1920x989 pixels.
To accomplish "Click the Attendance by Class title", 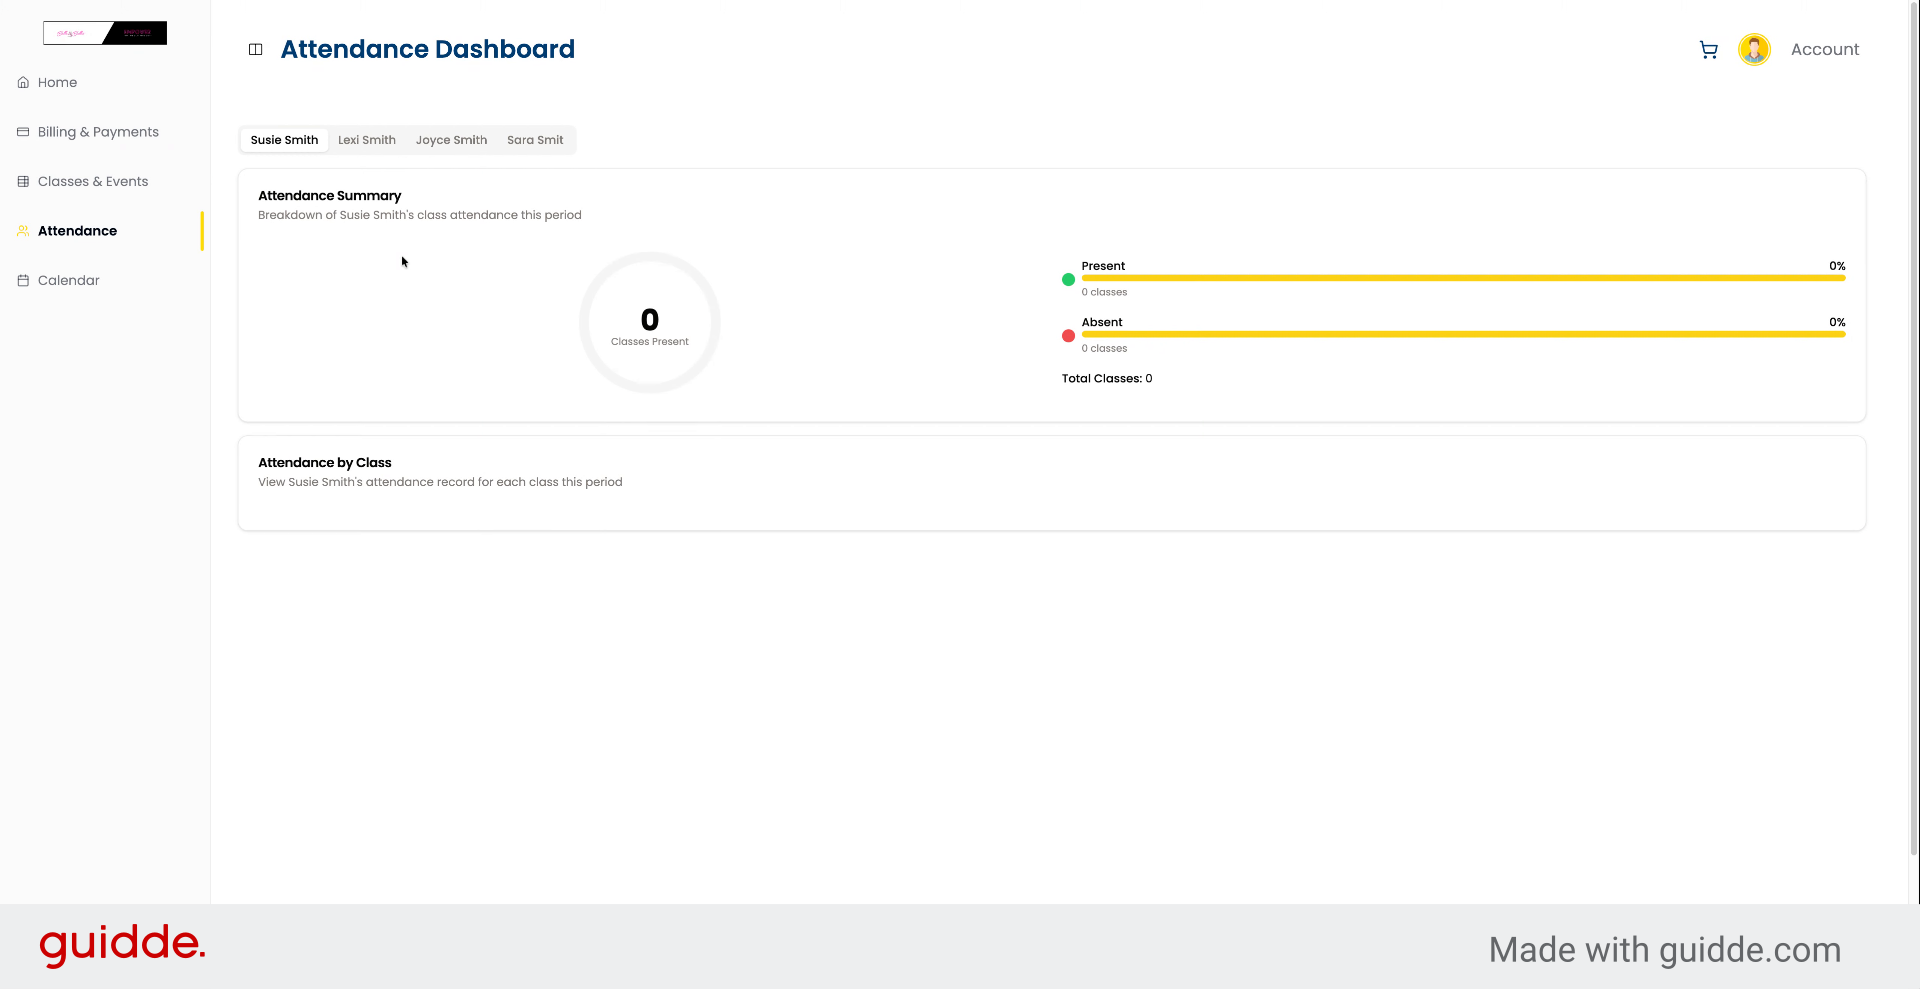I will pyautogui.click(x=324, y=463).
